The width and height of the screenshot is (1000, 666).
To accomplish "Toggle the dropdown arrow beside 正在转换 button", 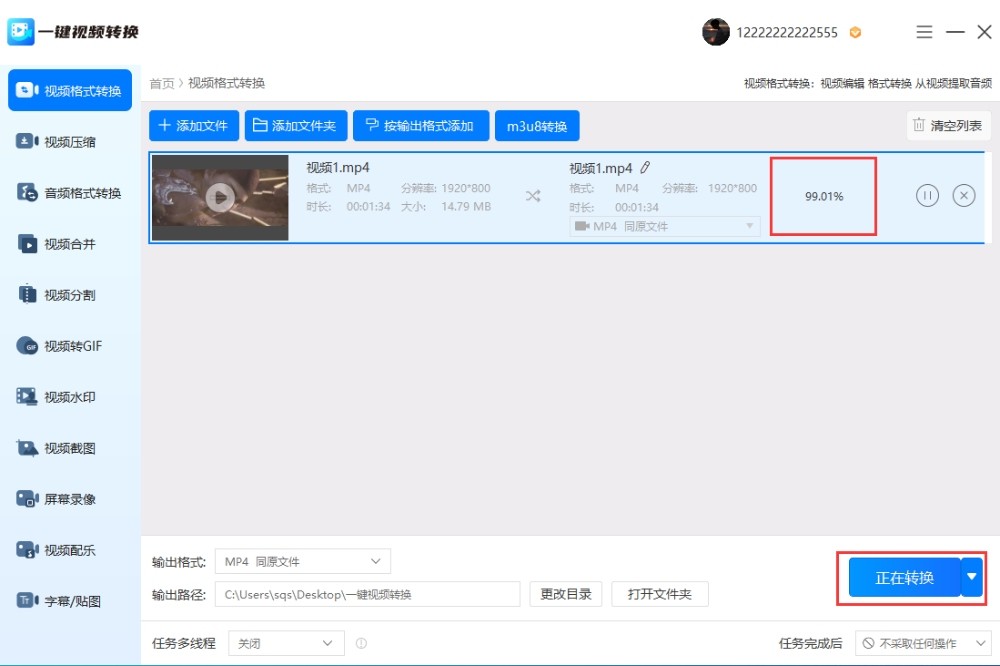I will click(x=971, y=577).
